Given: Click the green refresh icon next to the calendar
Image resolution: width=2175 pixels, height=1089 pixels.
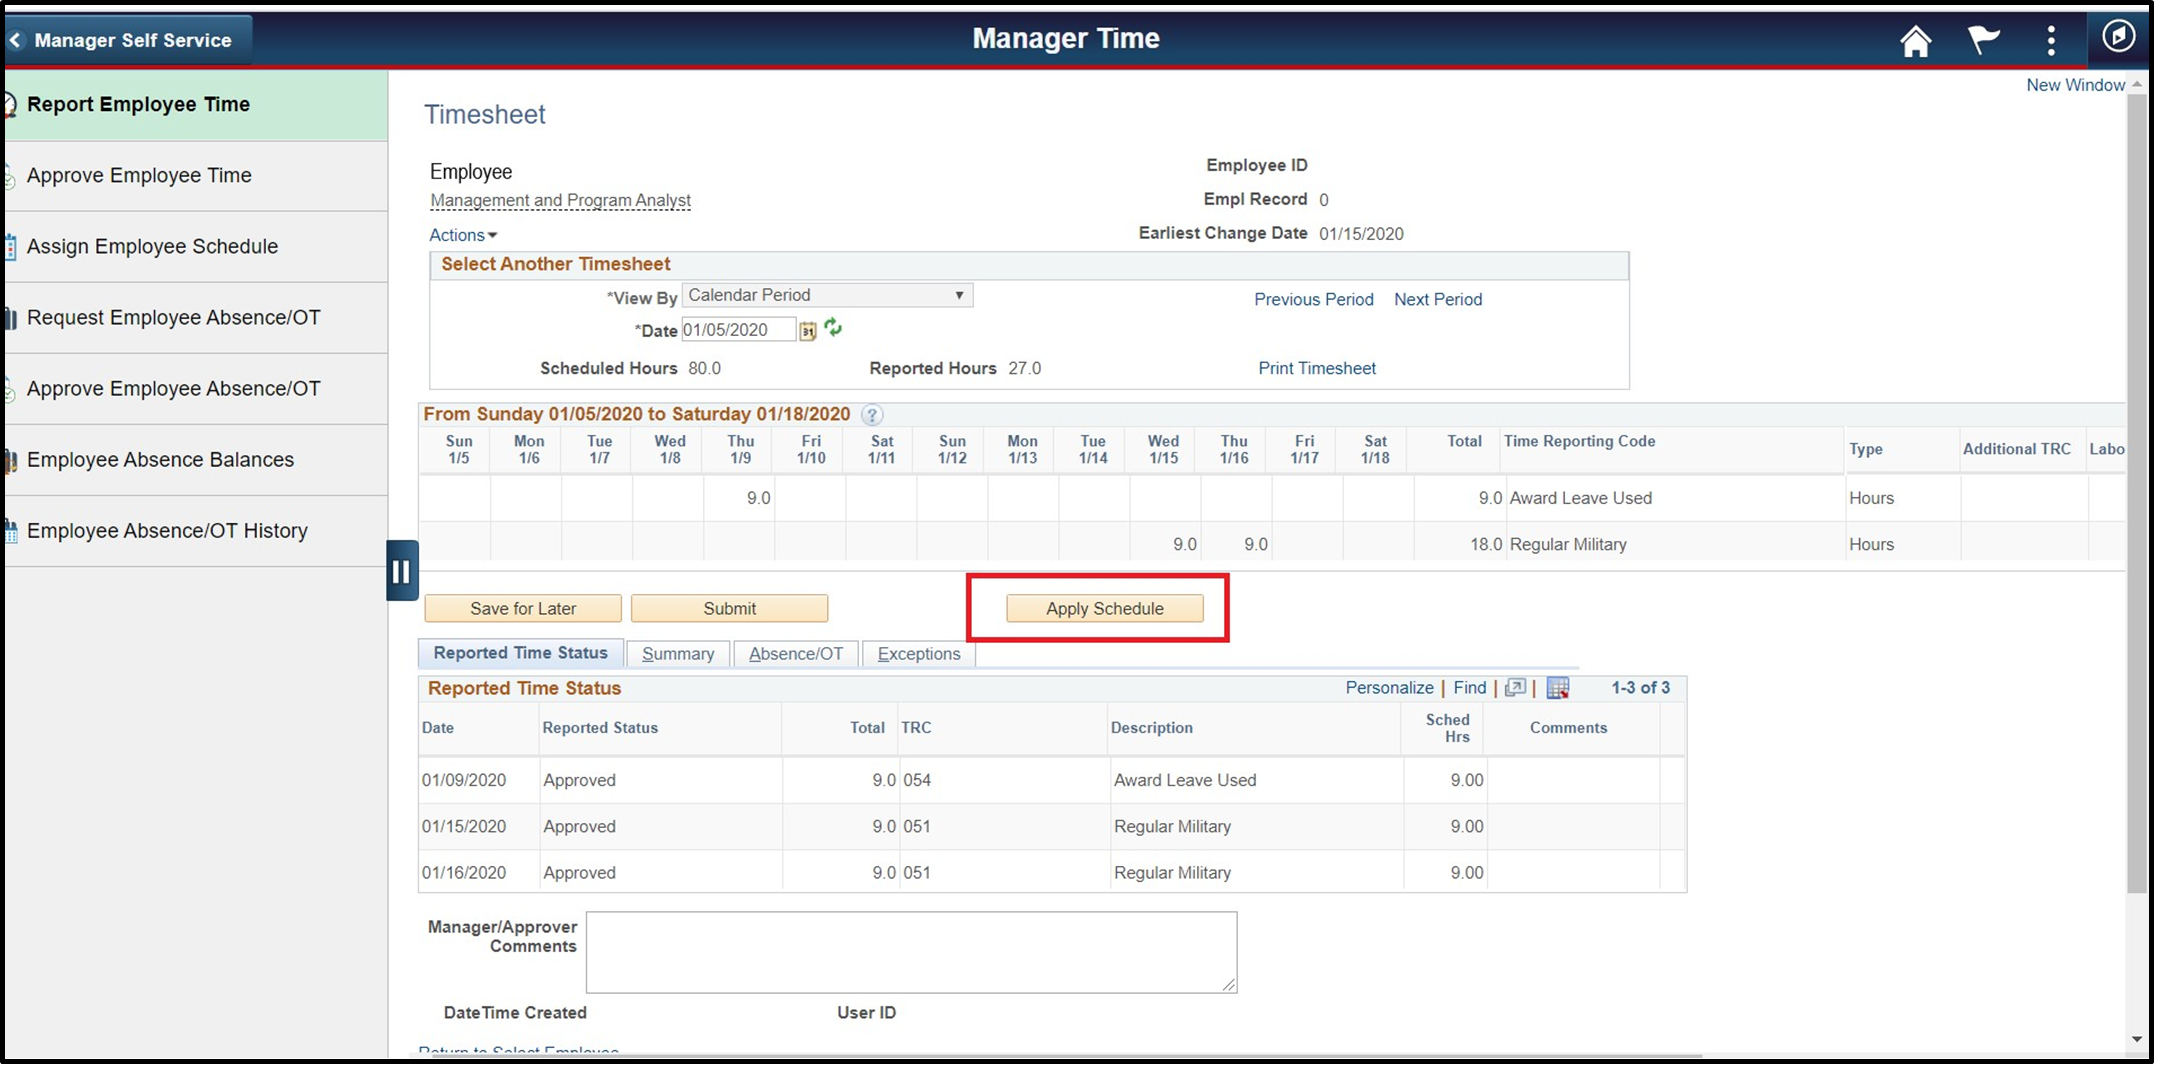Looking at the screenshot, I should coord(834,328).
